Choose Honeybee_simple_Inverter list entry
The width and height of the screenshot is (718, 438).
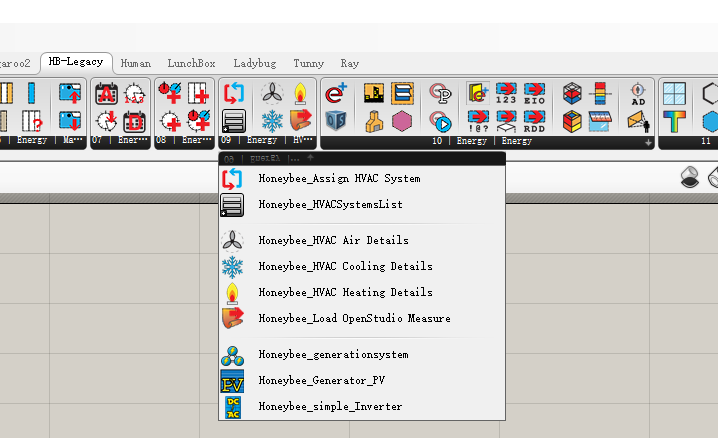(362, 407)
